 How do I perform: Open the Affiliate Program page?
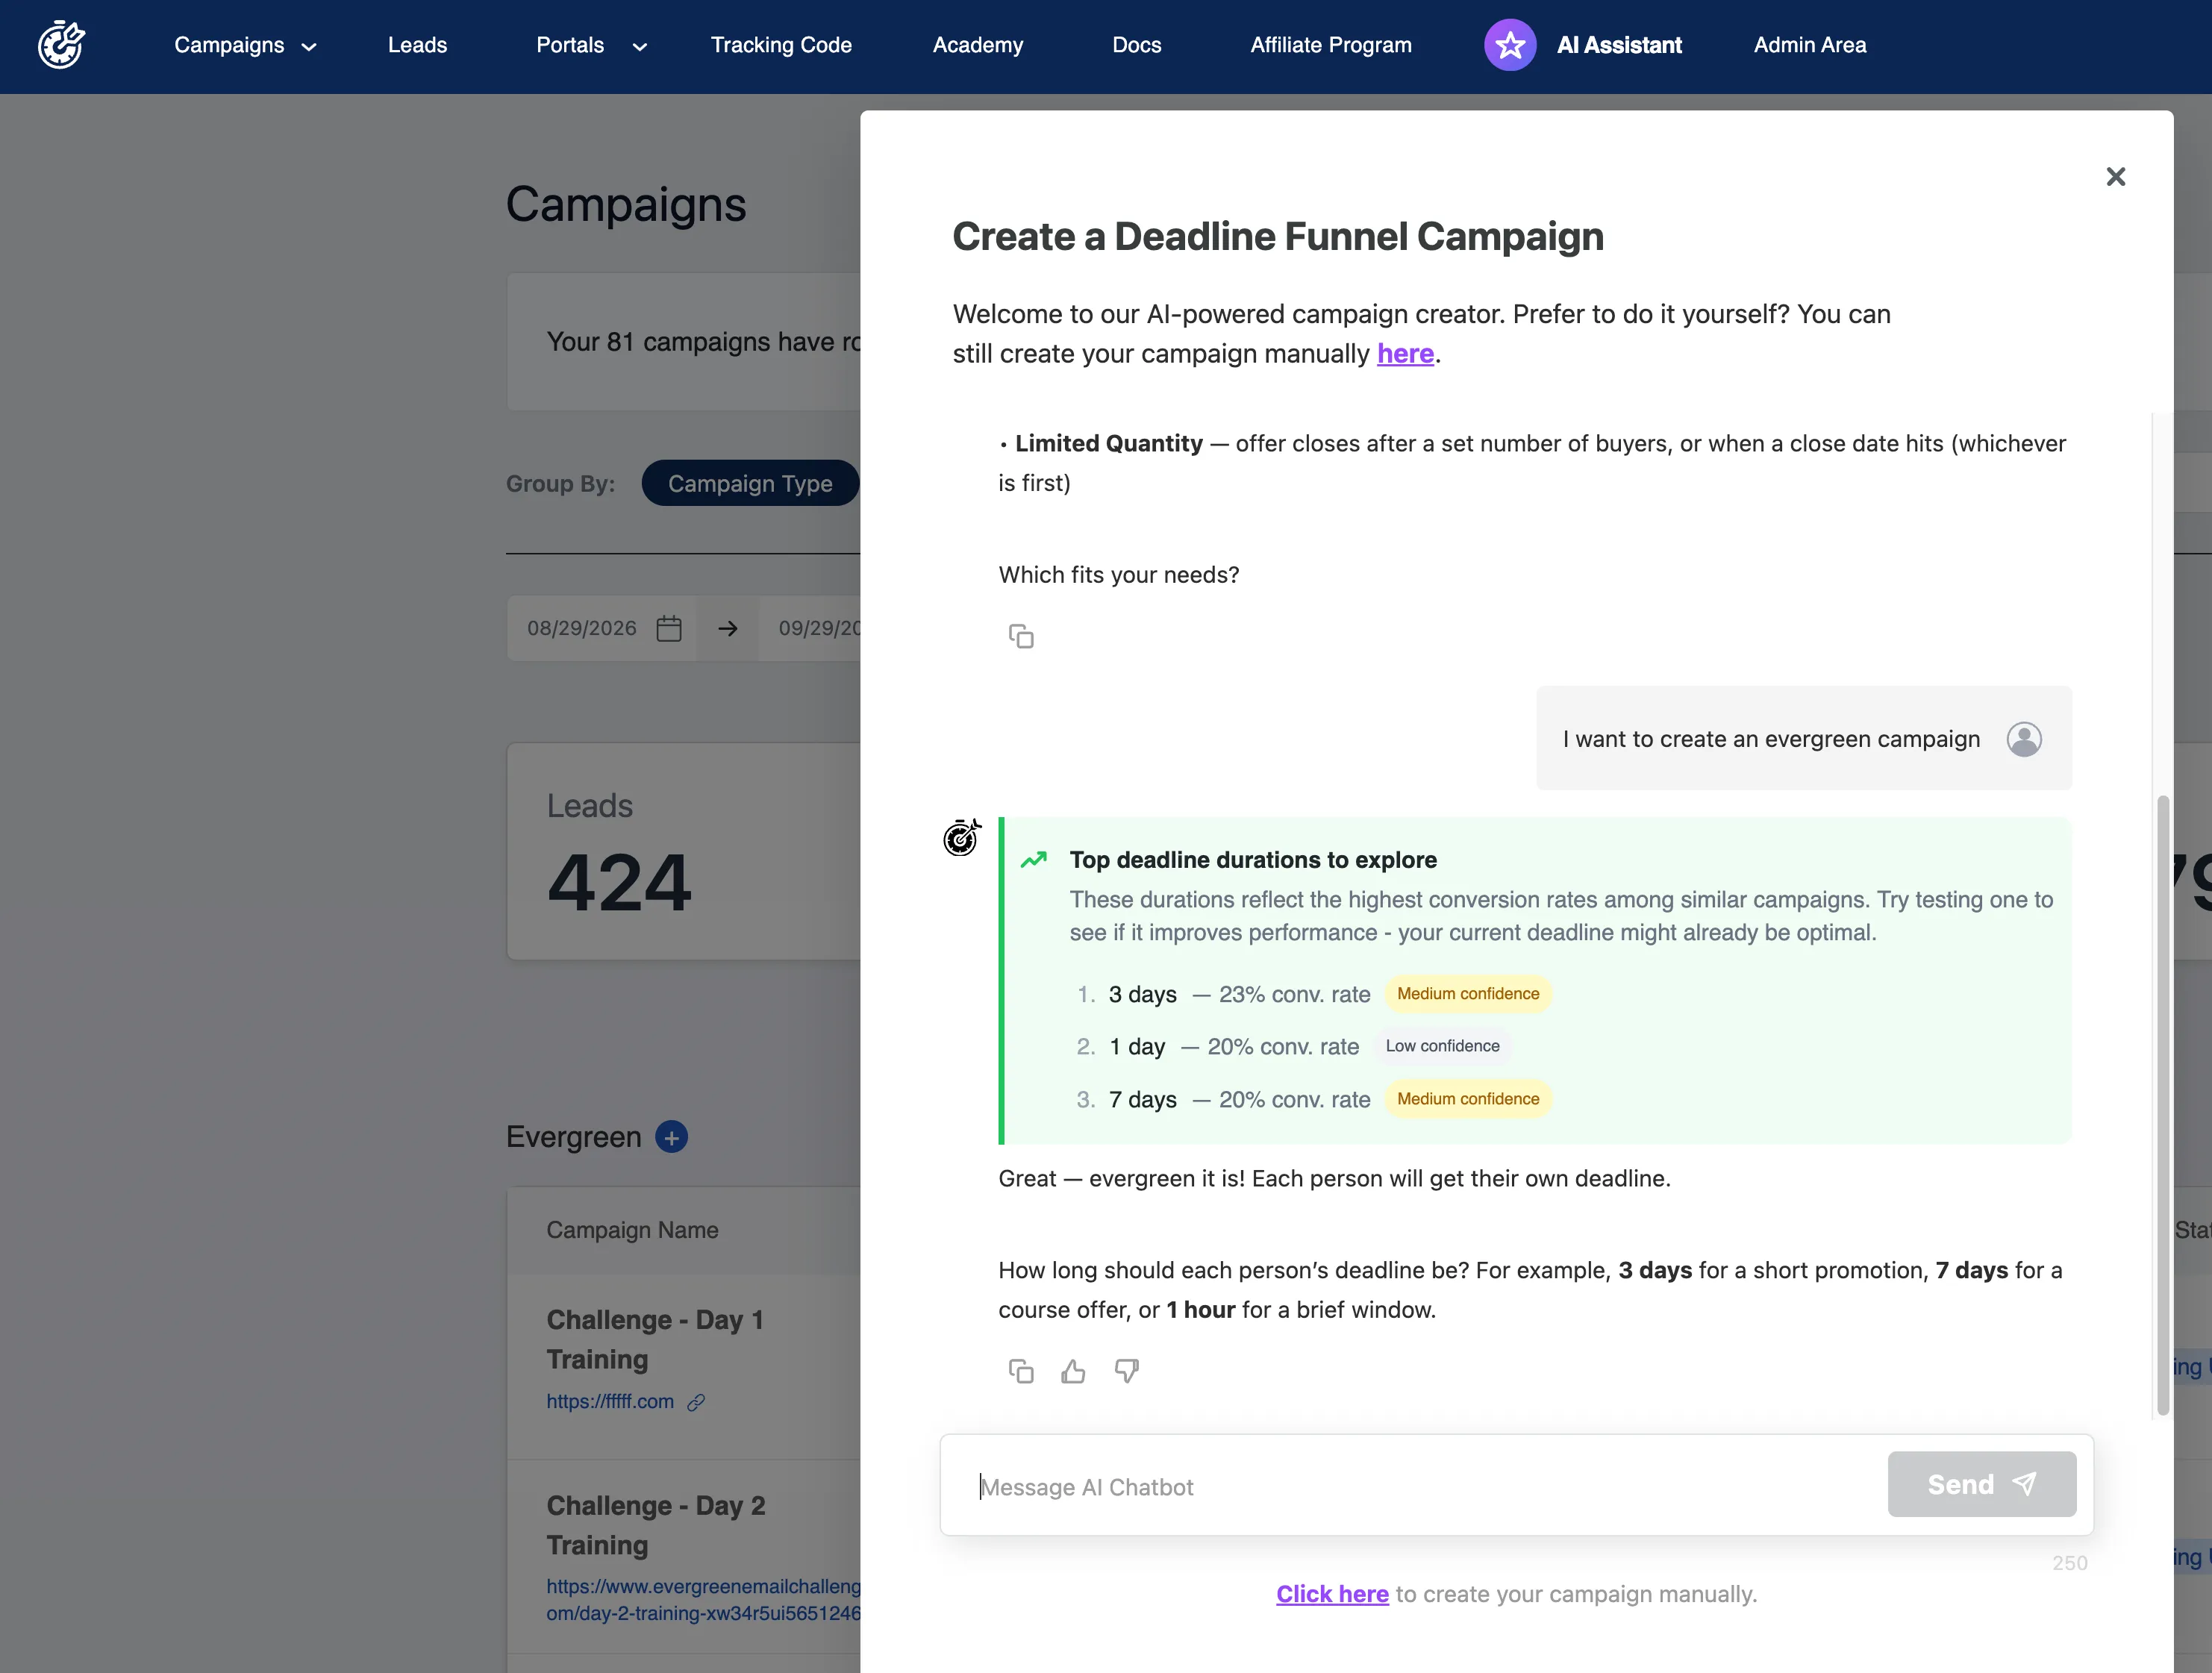pyautogui.click(x=1330, y=45)
